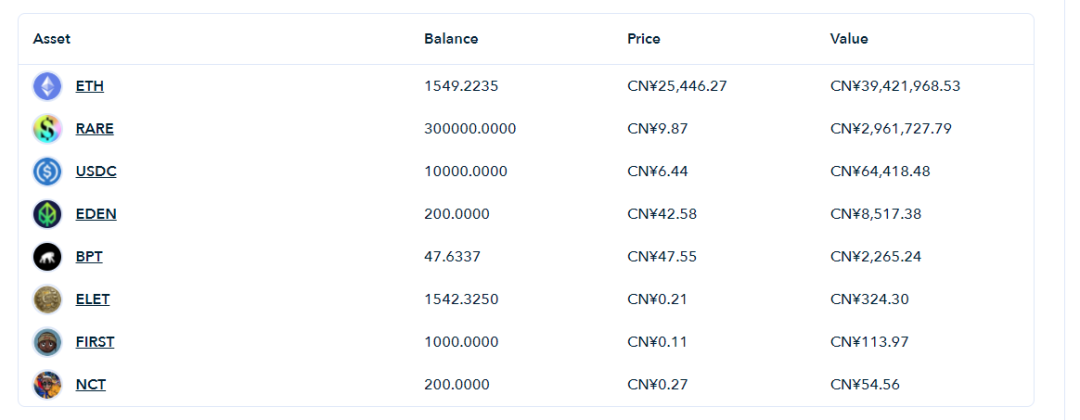
Task: Click the Price column header
Action: (644, 39)
